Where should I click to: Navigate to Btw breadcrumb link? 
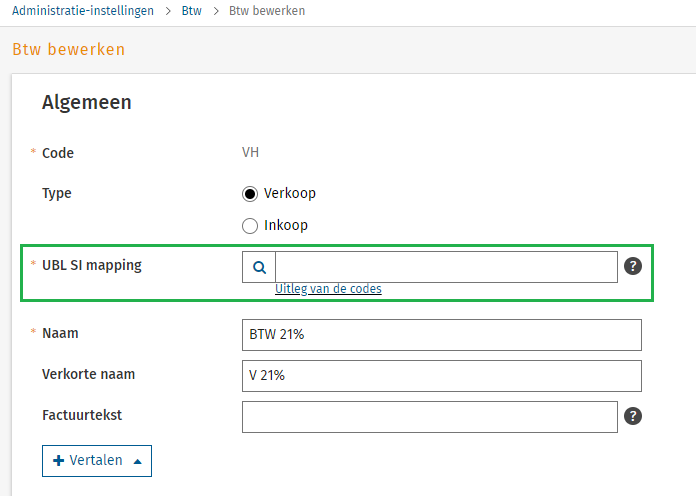(191, 11)
